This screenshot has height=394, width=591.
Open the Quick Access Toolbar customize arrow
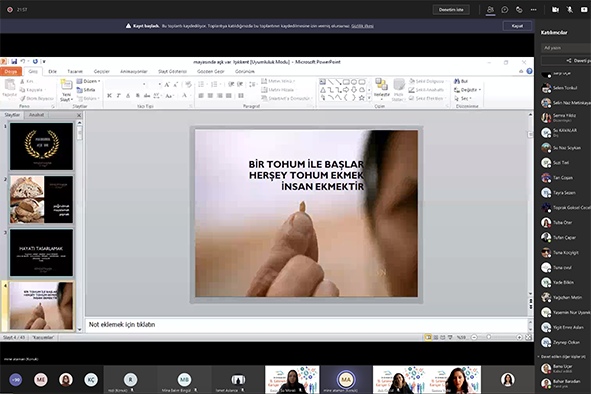pos(44,61)
